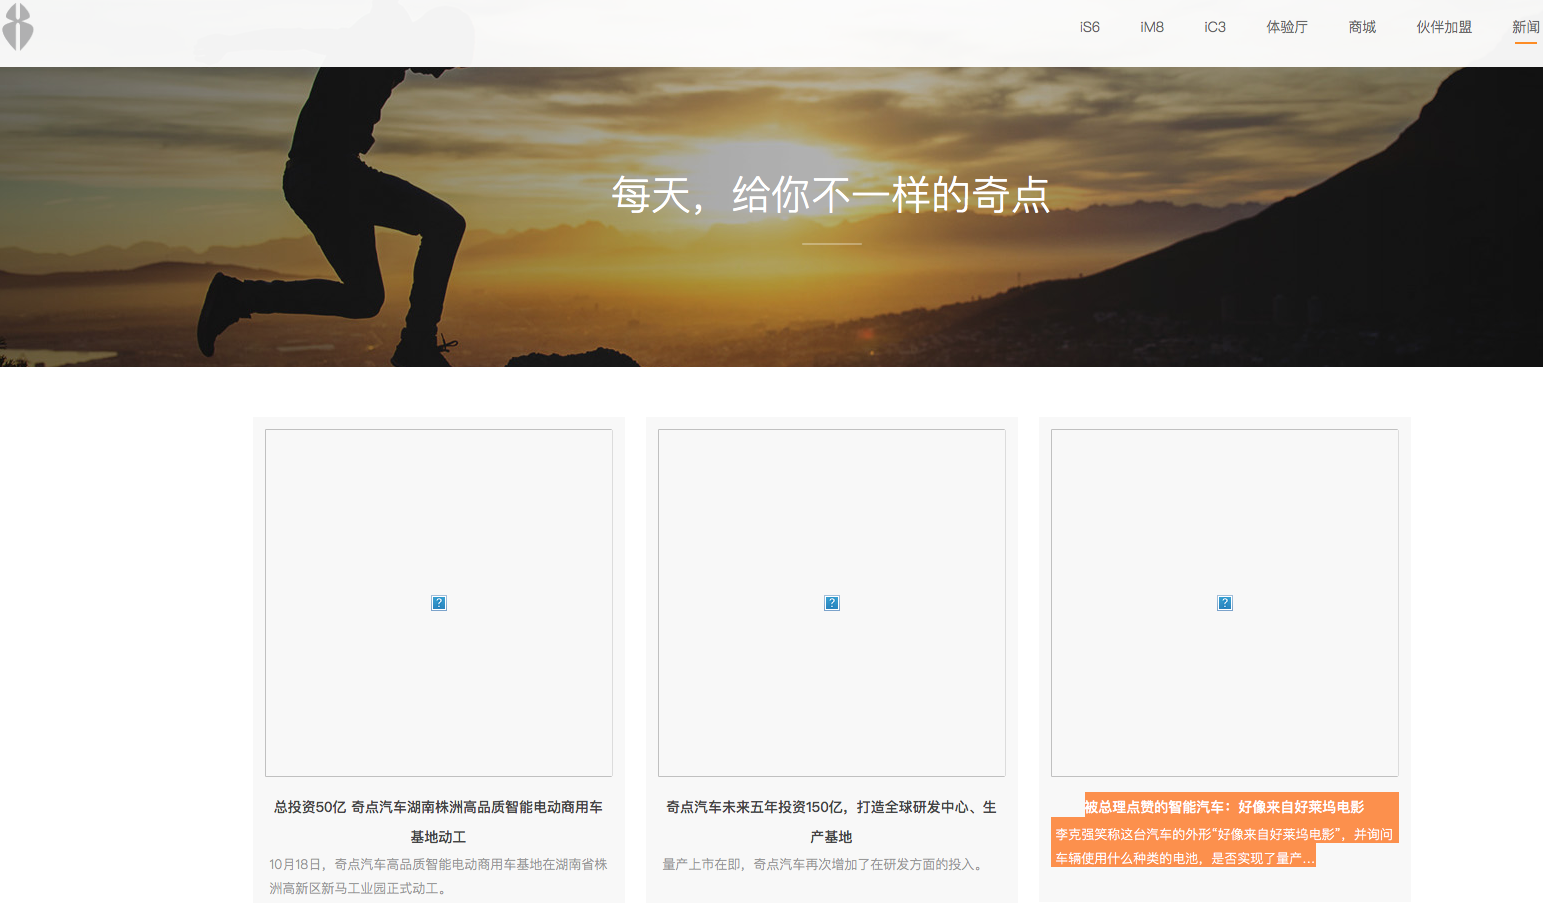Open the iS6 navigation item
The height and width of the screenshot is (903, 1543).
coord(1089,27)
